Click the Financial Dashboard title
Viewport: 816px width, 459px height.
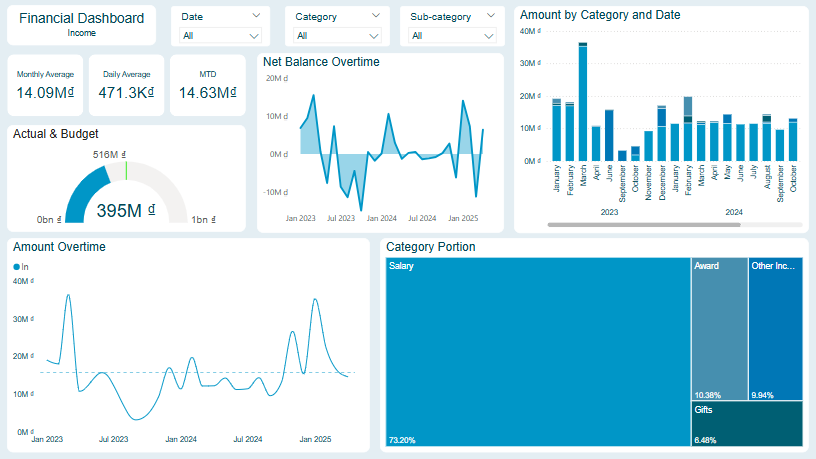pyautogui.click(x=82, y=18)
